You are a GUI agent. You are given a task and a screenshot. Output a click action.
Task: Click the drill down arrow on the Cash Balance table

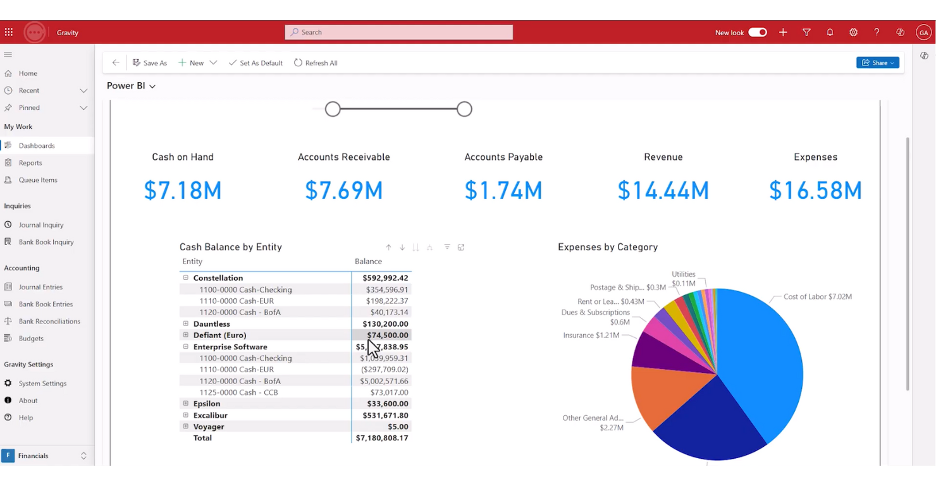[402, 247]
